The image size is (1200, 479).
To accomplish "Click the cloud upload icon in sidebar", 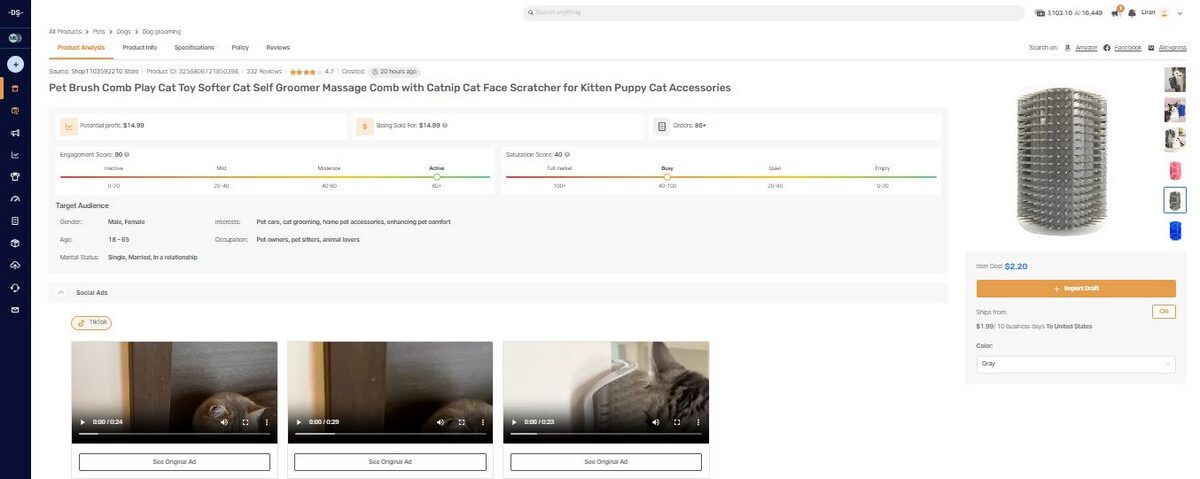I will (15, 265).
